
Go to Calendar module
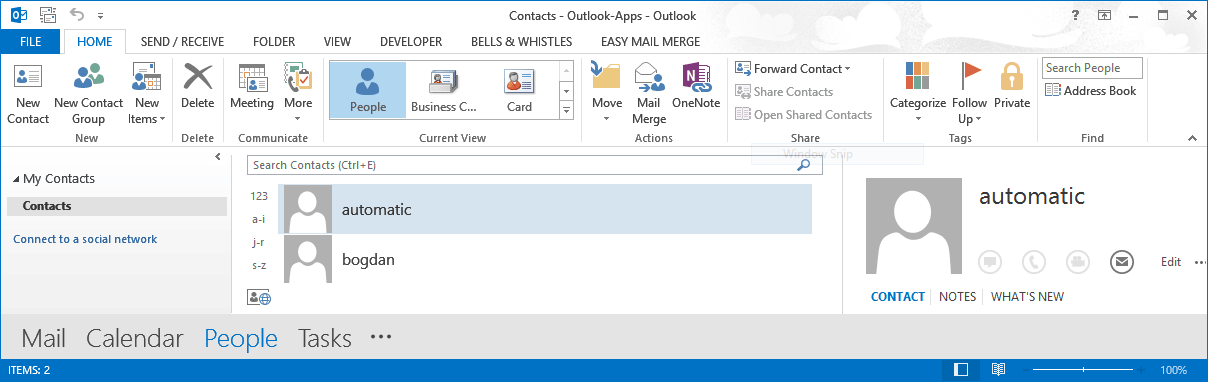pyautogui.click(x=135, y=338)
